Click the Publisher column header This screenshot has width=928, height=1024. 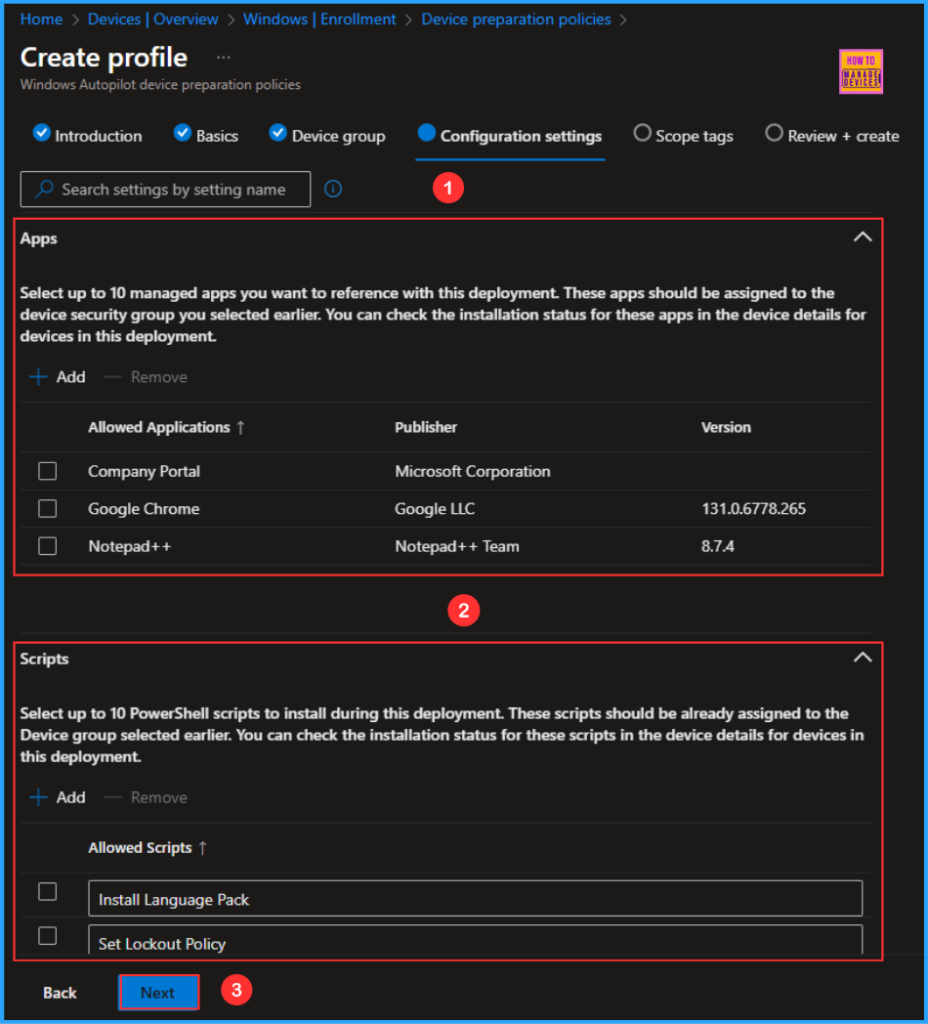click(426, 427)
